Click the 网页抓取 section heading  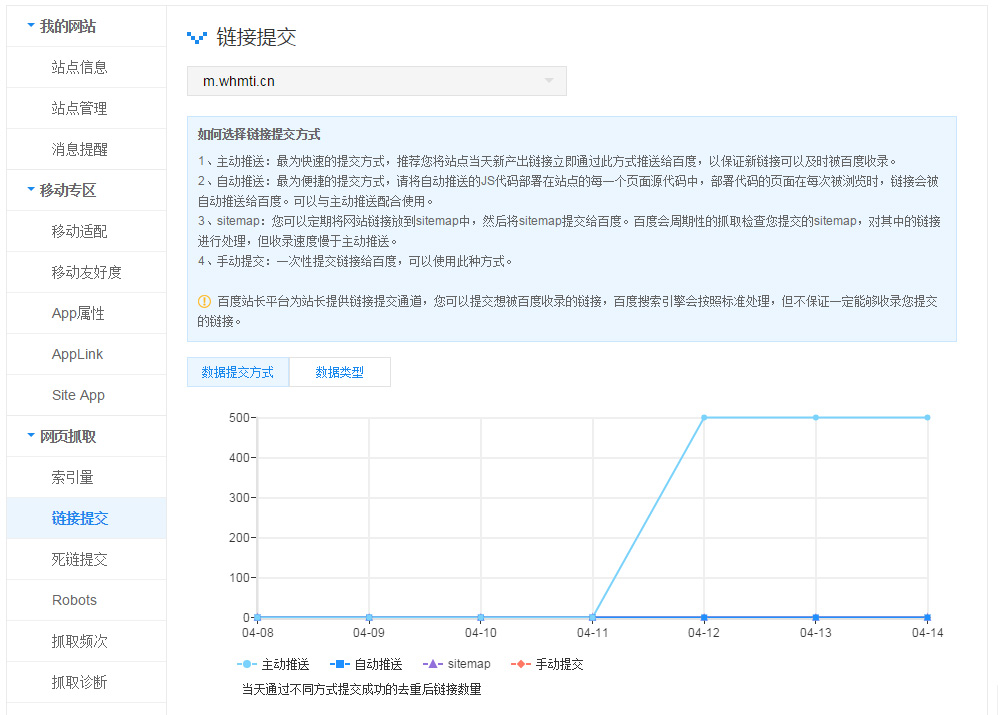[67, 436]
